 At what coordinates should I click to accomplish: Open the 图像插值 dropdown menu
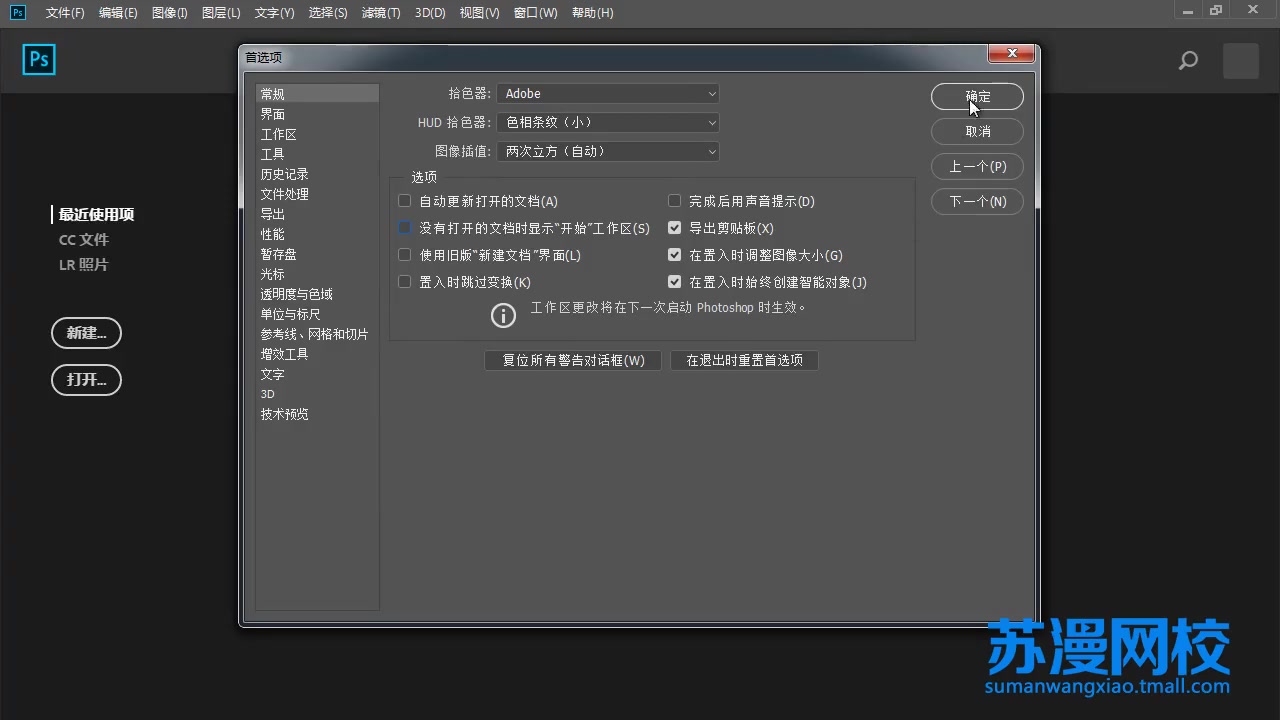[608, 151]
